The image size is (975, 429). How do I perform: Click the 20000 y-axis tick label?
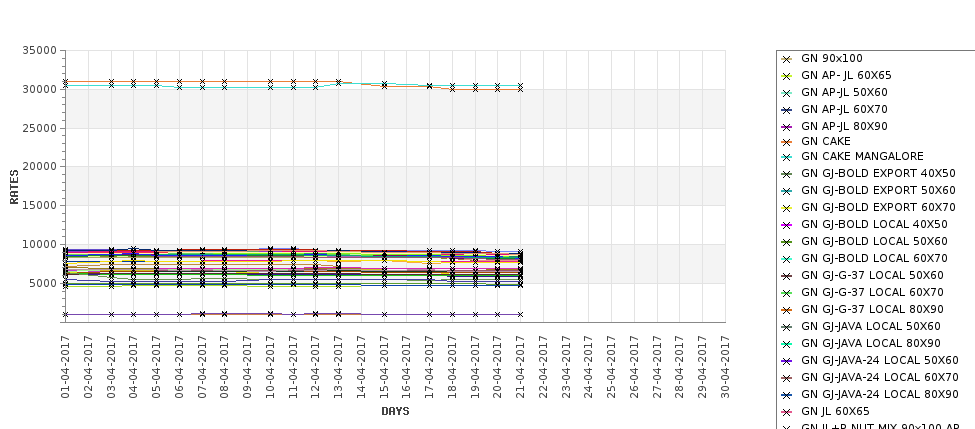pos(40,167)
